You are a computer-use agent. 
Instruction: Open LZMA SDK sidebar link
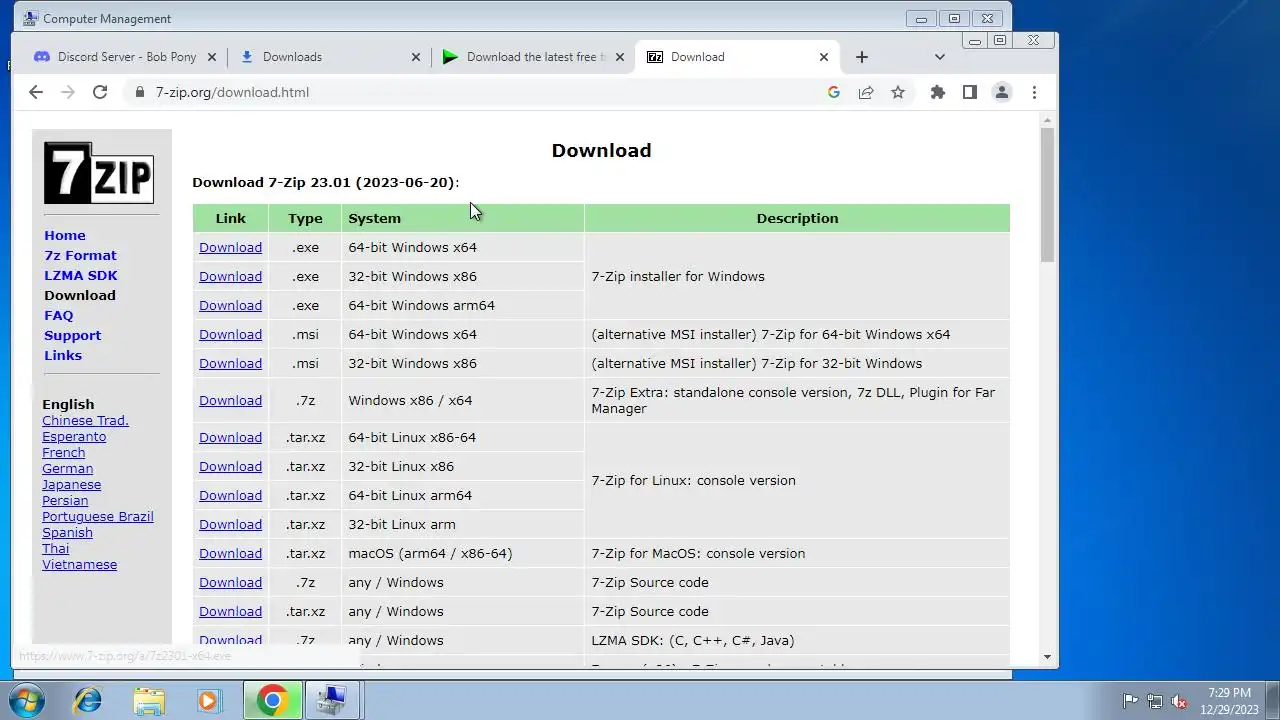pyautogui.click(x=81, y=275)
